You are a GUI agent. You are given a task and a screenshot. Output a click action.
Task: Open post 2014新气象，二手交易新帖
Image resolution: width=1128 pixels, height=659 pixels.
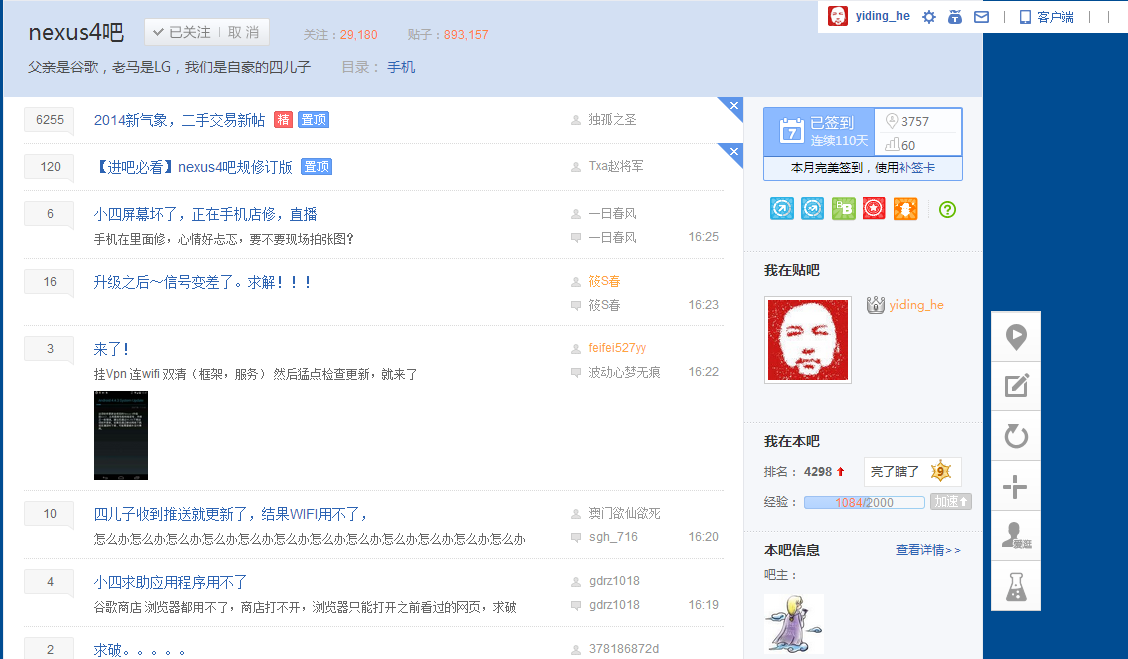click(x=179, y=120)
